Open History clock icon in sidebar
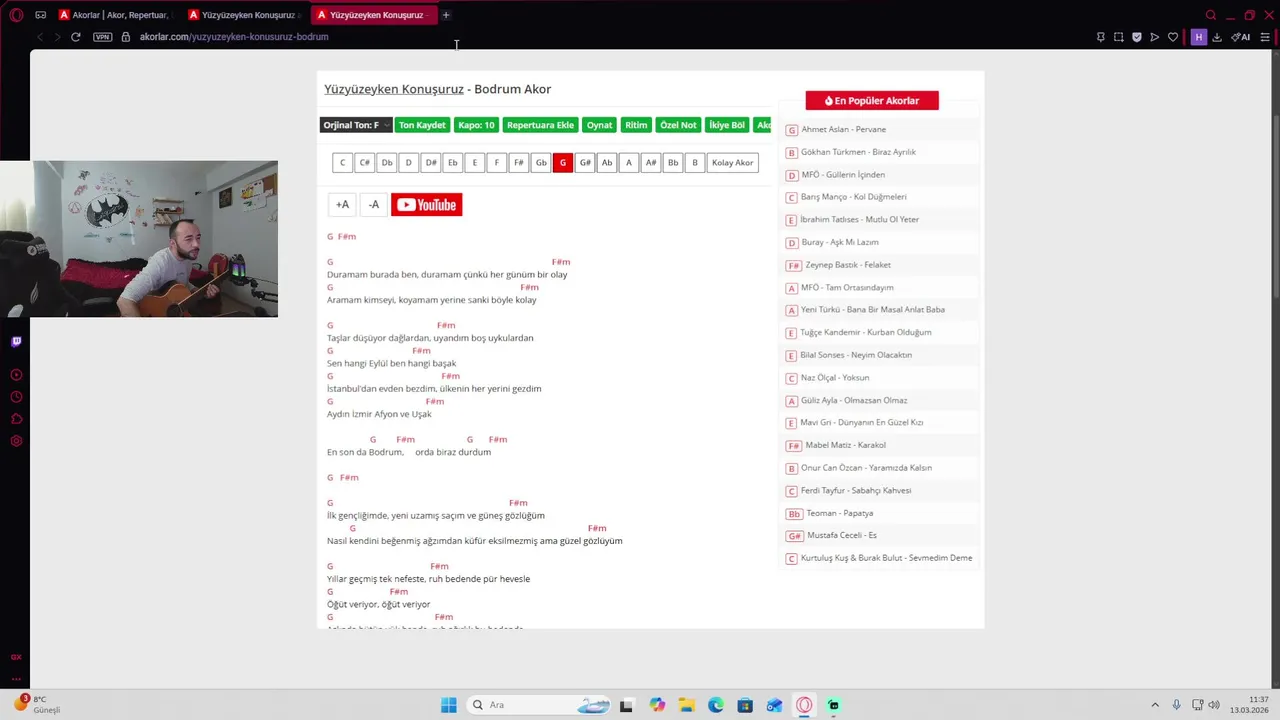The width and height of the screenshot is (1280, 720). [16, 397]
